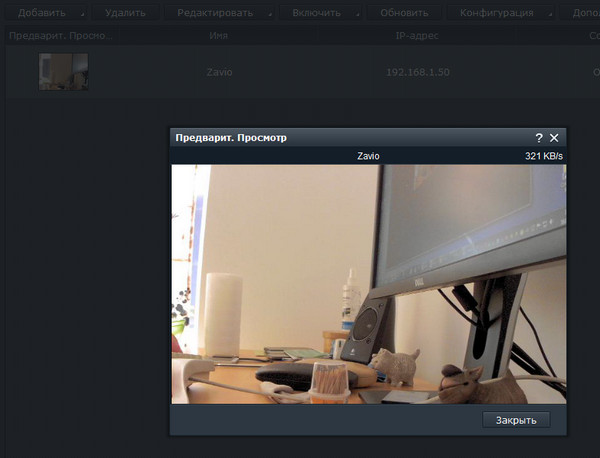Expand the dropdown arrow beside Конфигурация
The width and height of the screenshot is (600, 458).
pos(549,14)
